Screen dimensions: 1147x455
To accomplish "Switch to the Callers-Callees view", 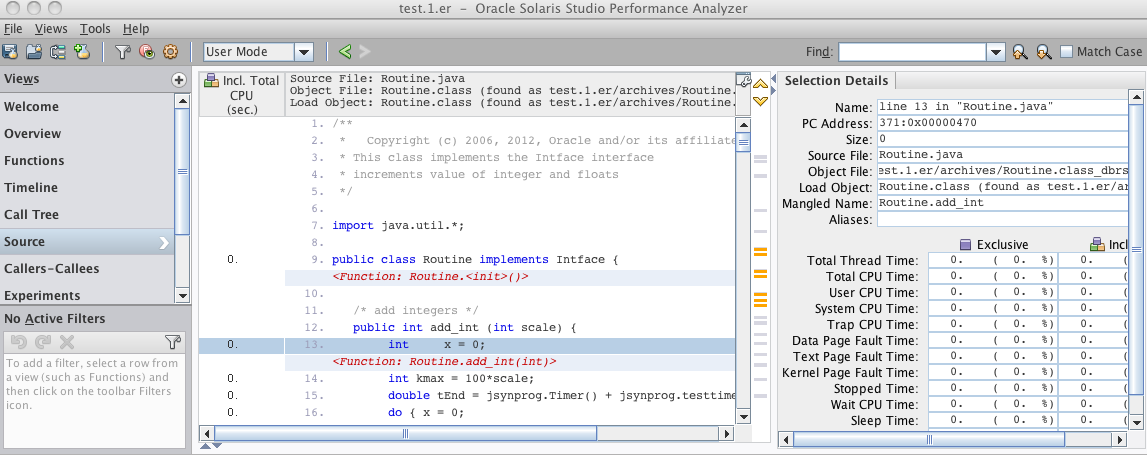I will [87, 269].
